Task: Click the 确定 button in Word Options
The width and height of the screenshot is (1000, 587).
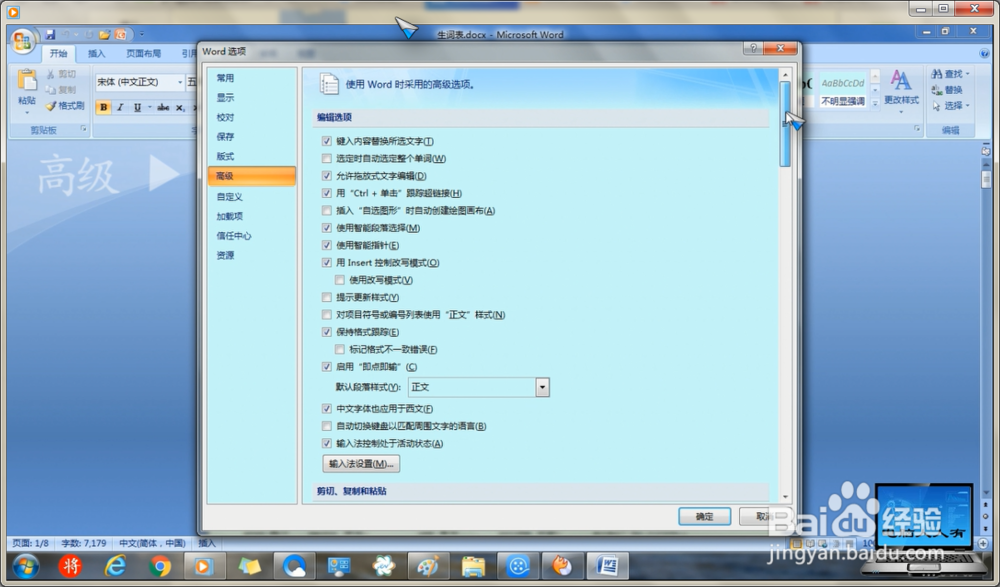Action: coord(704,516)
